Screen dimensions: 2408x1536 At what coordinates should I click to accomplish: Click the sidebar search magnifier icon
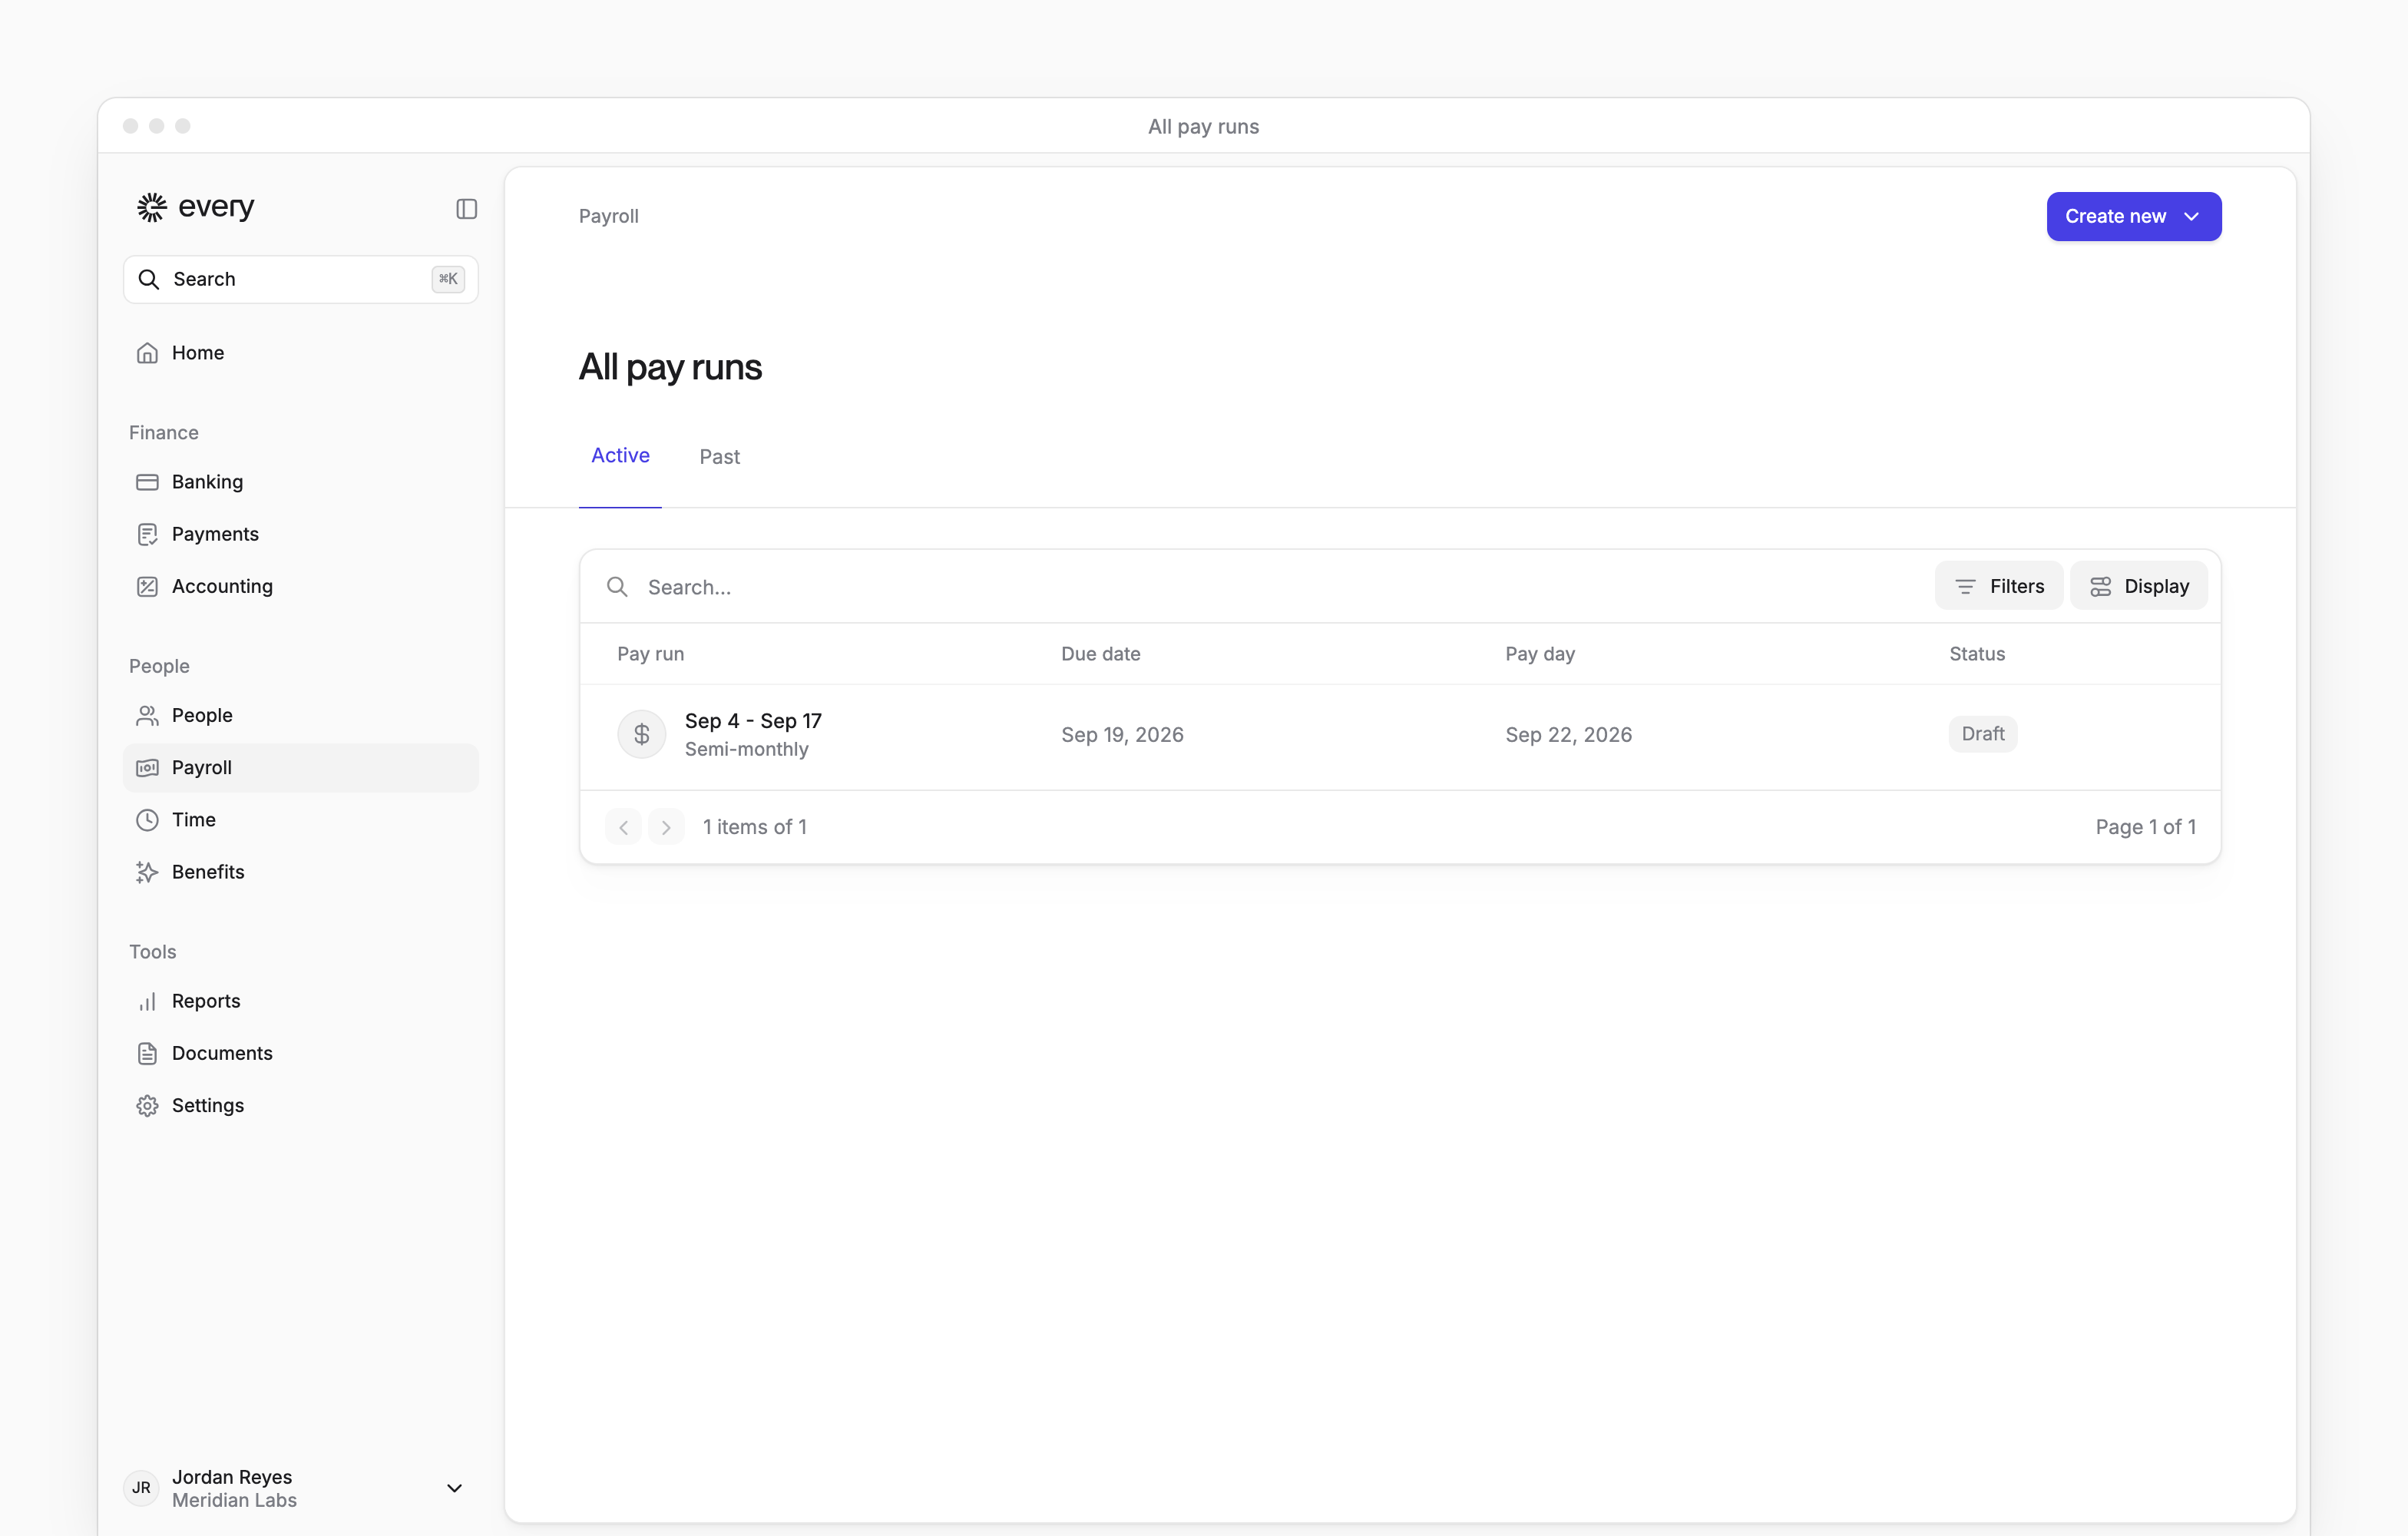(x=149, y=279)
